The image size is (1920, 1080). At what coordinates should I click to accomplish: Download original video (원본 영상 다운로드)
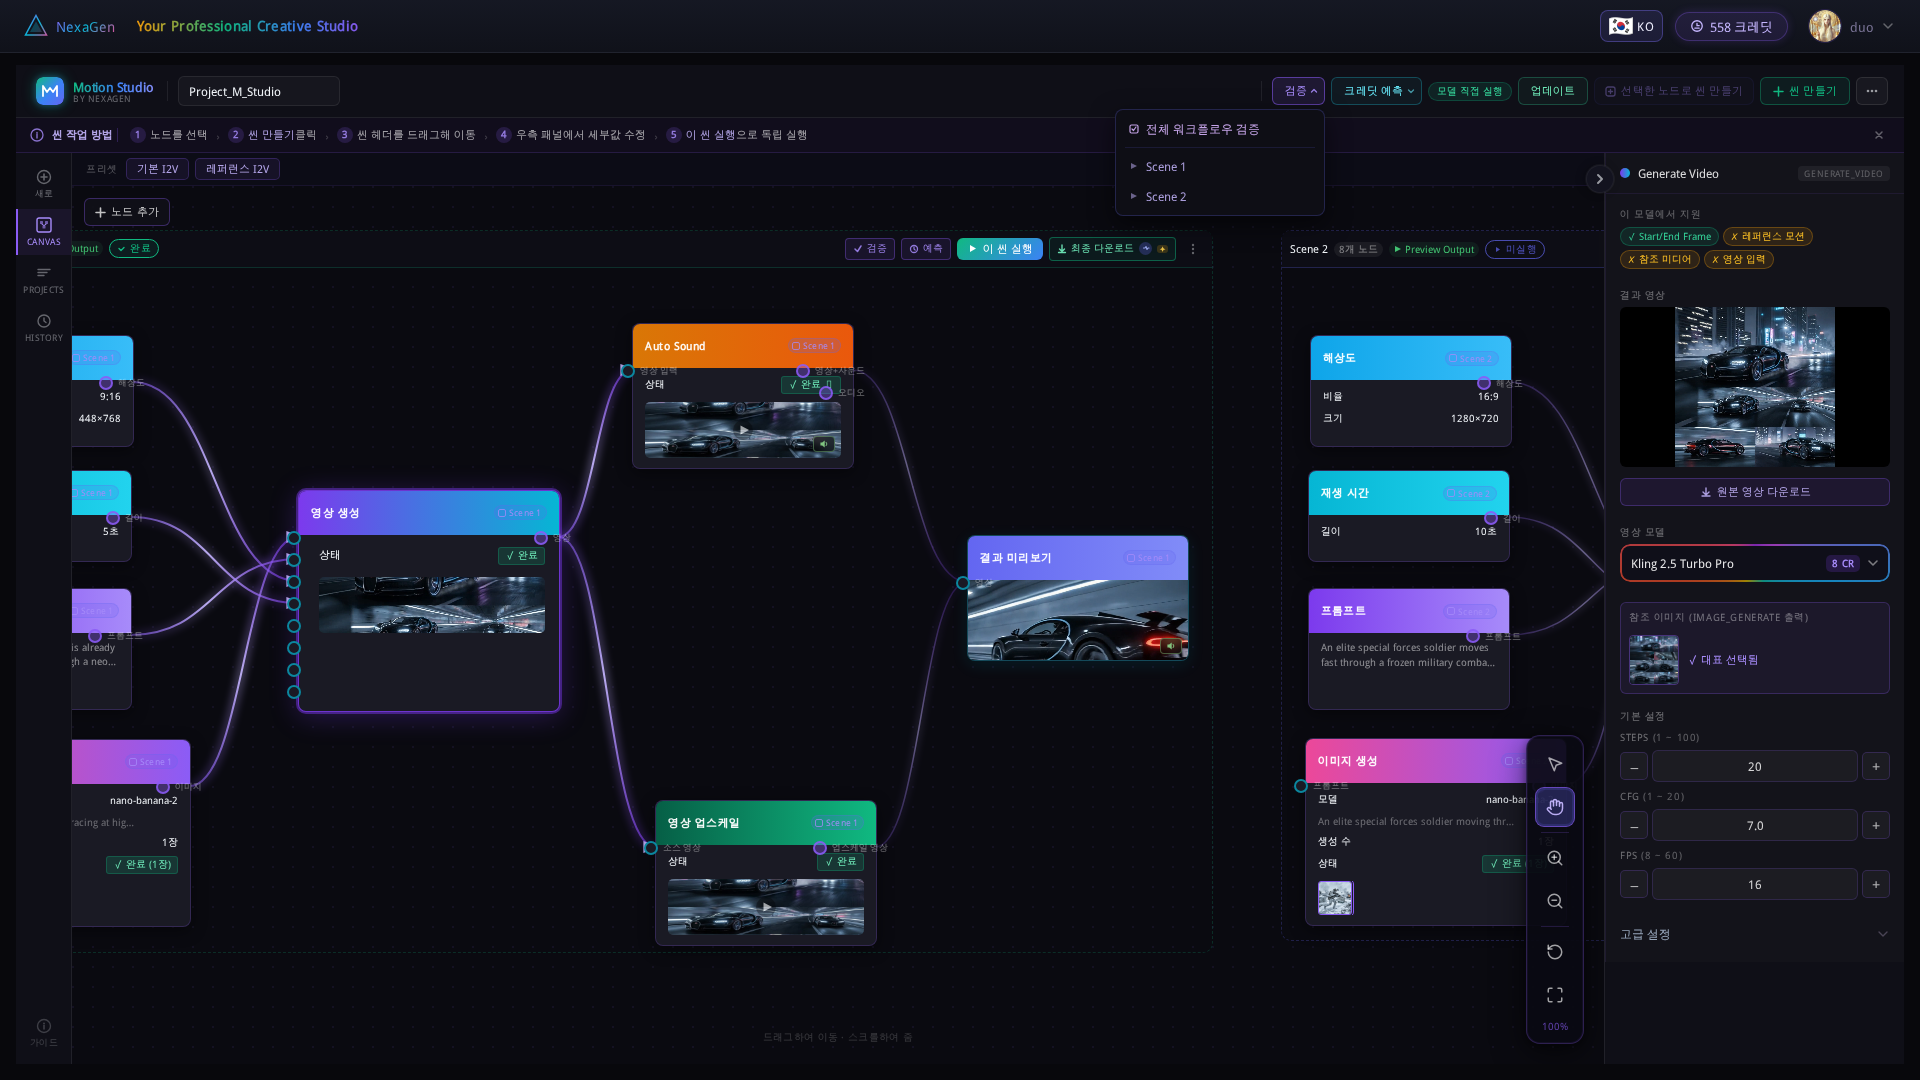click(1754, 492)
